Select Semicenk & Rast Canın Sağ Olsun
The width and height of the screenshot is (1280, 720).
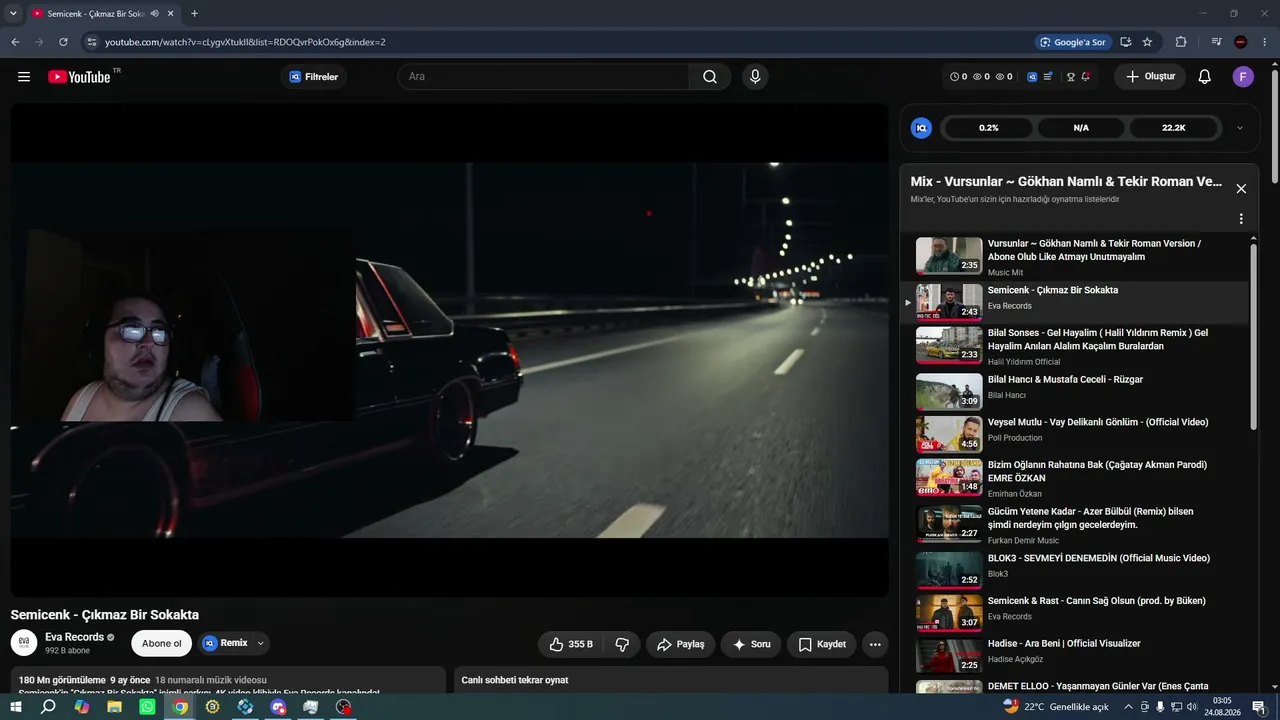[1097, 601]
